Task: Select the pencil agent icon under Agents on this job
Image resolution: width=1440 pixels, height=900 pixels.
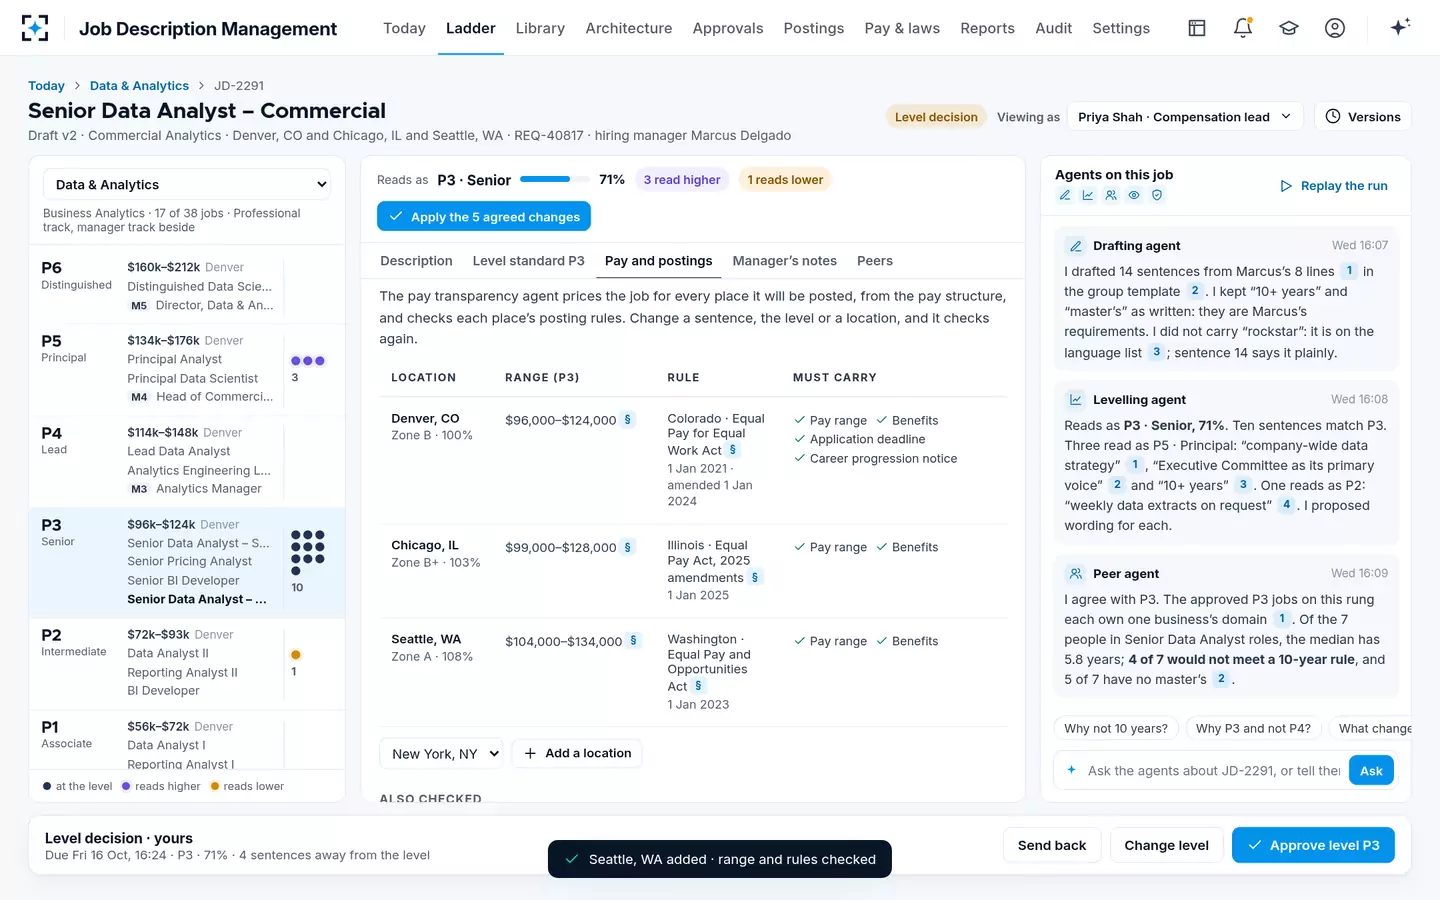Action: (1065, 195)
